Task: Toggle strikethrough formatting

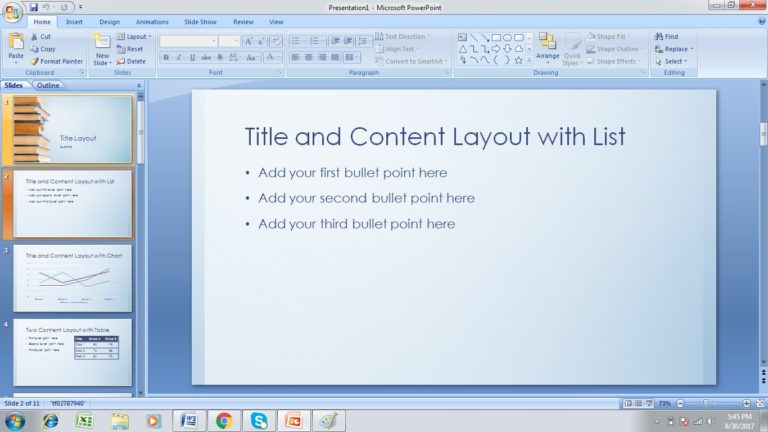Action: (206, 57)
